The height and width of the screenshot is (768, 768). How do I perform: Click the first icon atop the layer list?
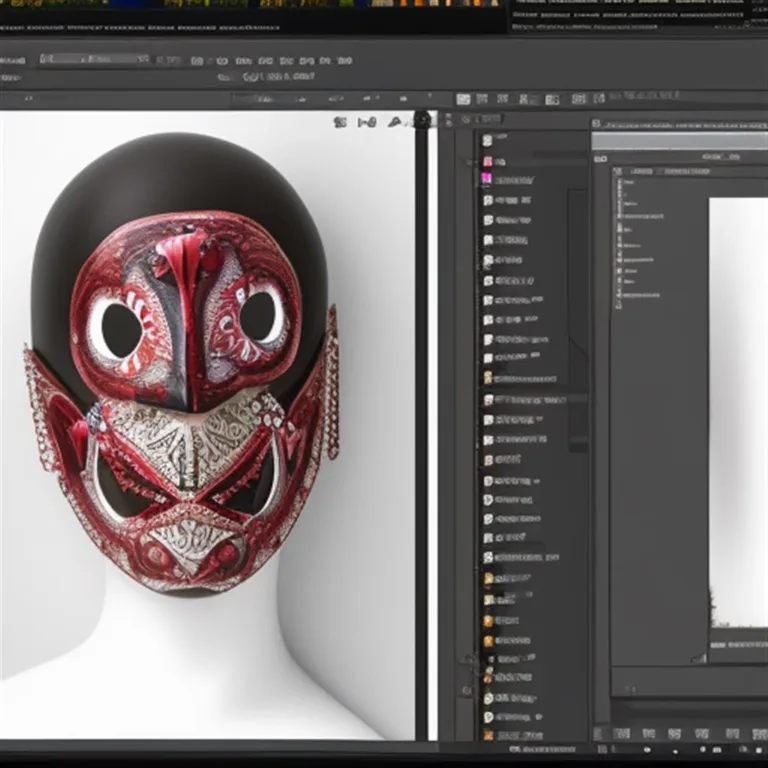pyautogui.click(x=487, y=141)
